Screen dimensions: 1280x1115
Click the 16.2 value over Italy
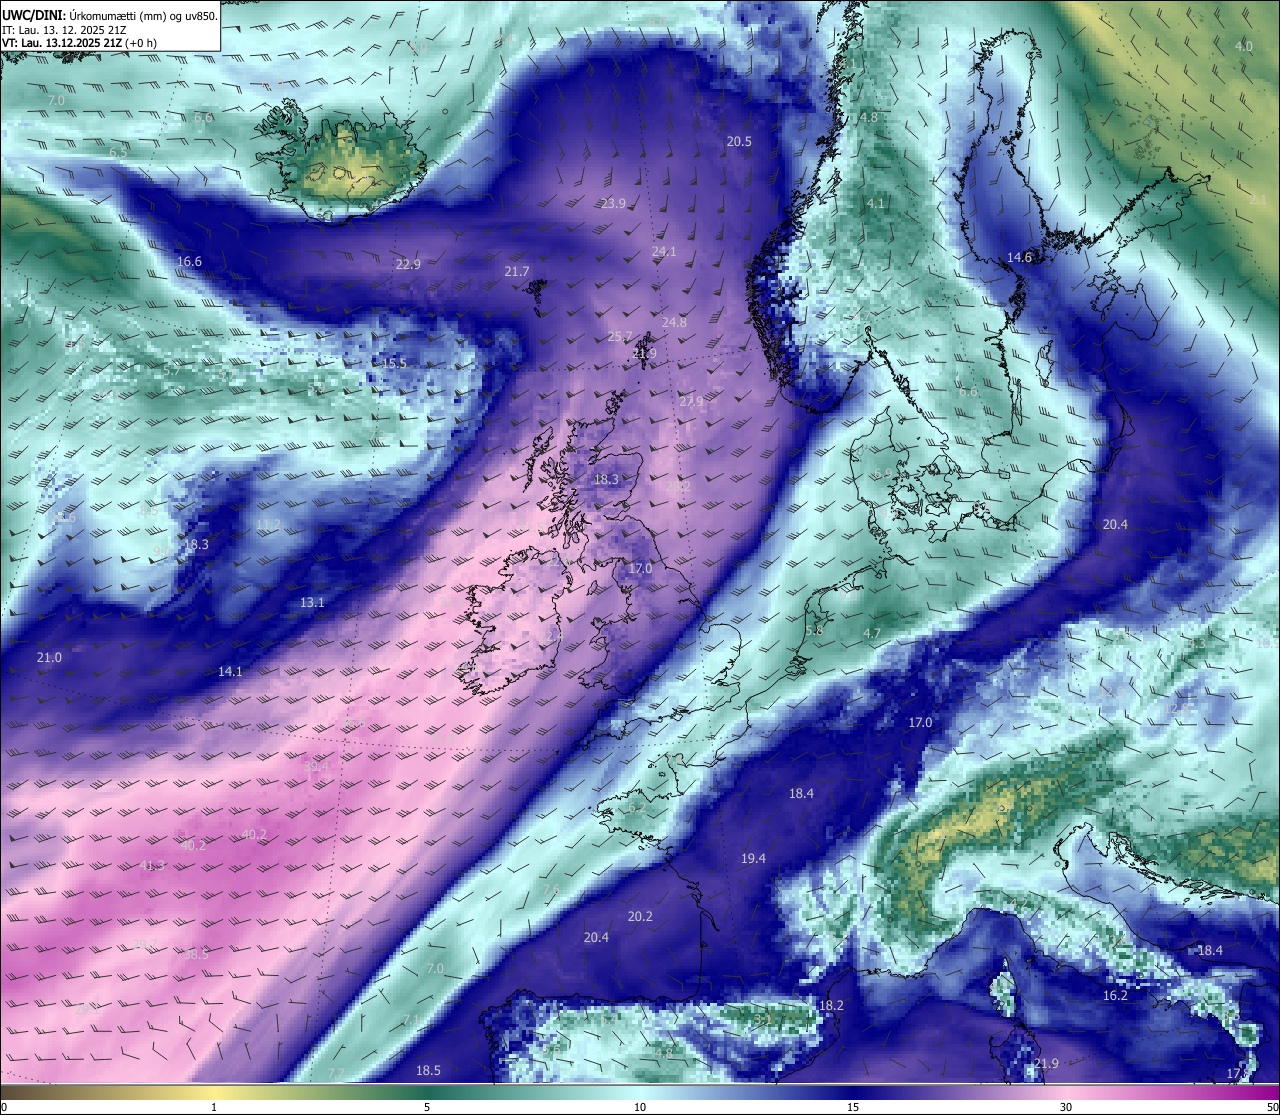(1115, 996)
